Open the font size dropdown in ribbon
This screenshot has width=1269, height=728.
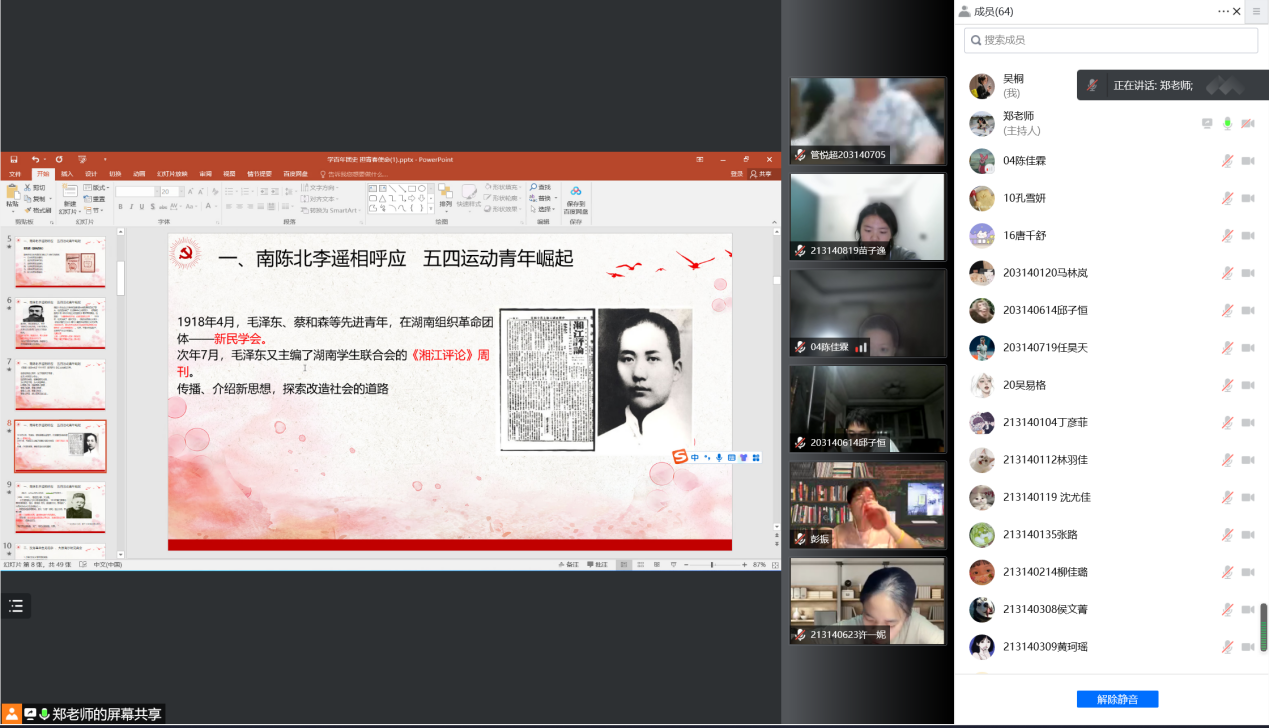click(x=179, y=191)
